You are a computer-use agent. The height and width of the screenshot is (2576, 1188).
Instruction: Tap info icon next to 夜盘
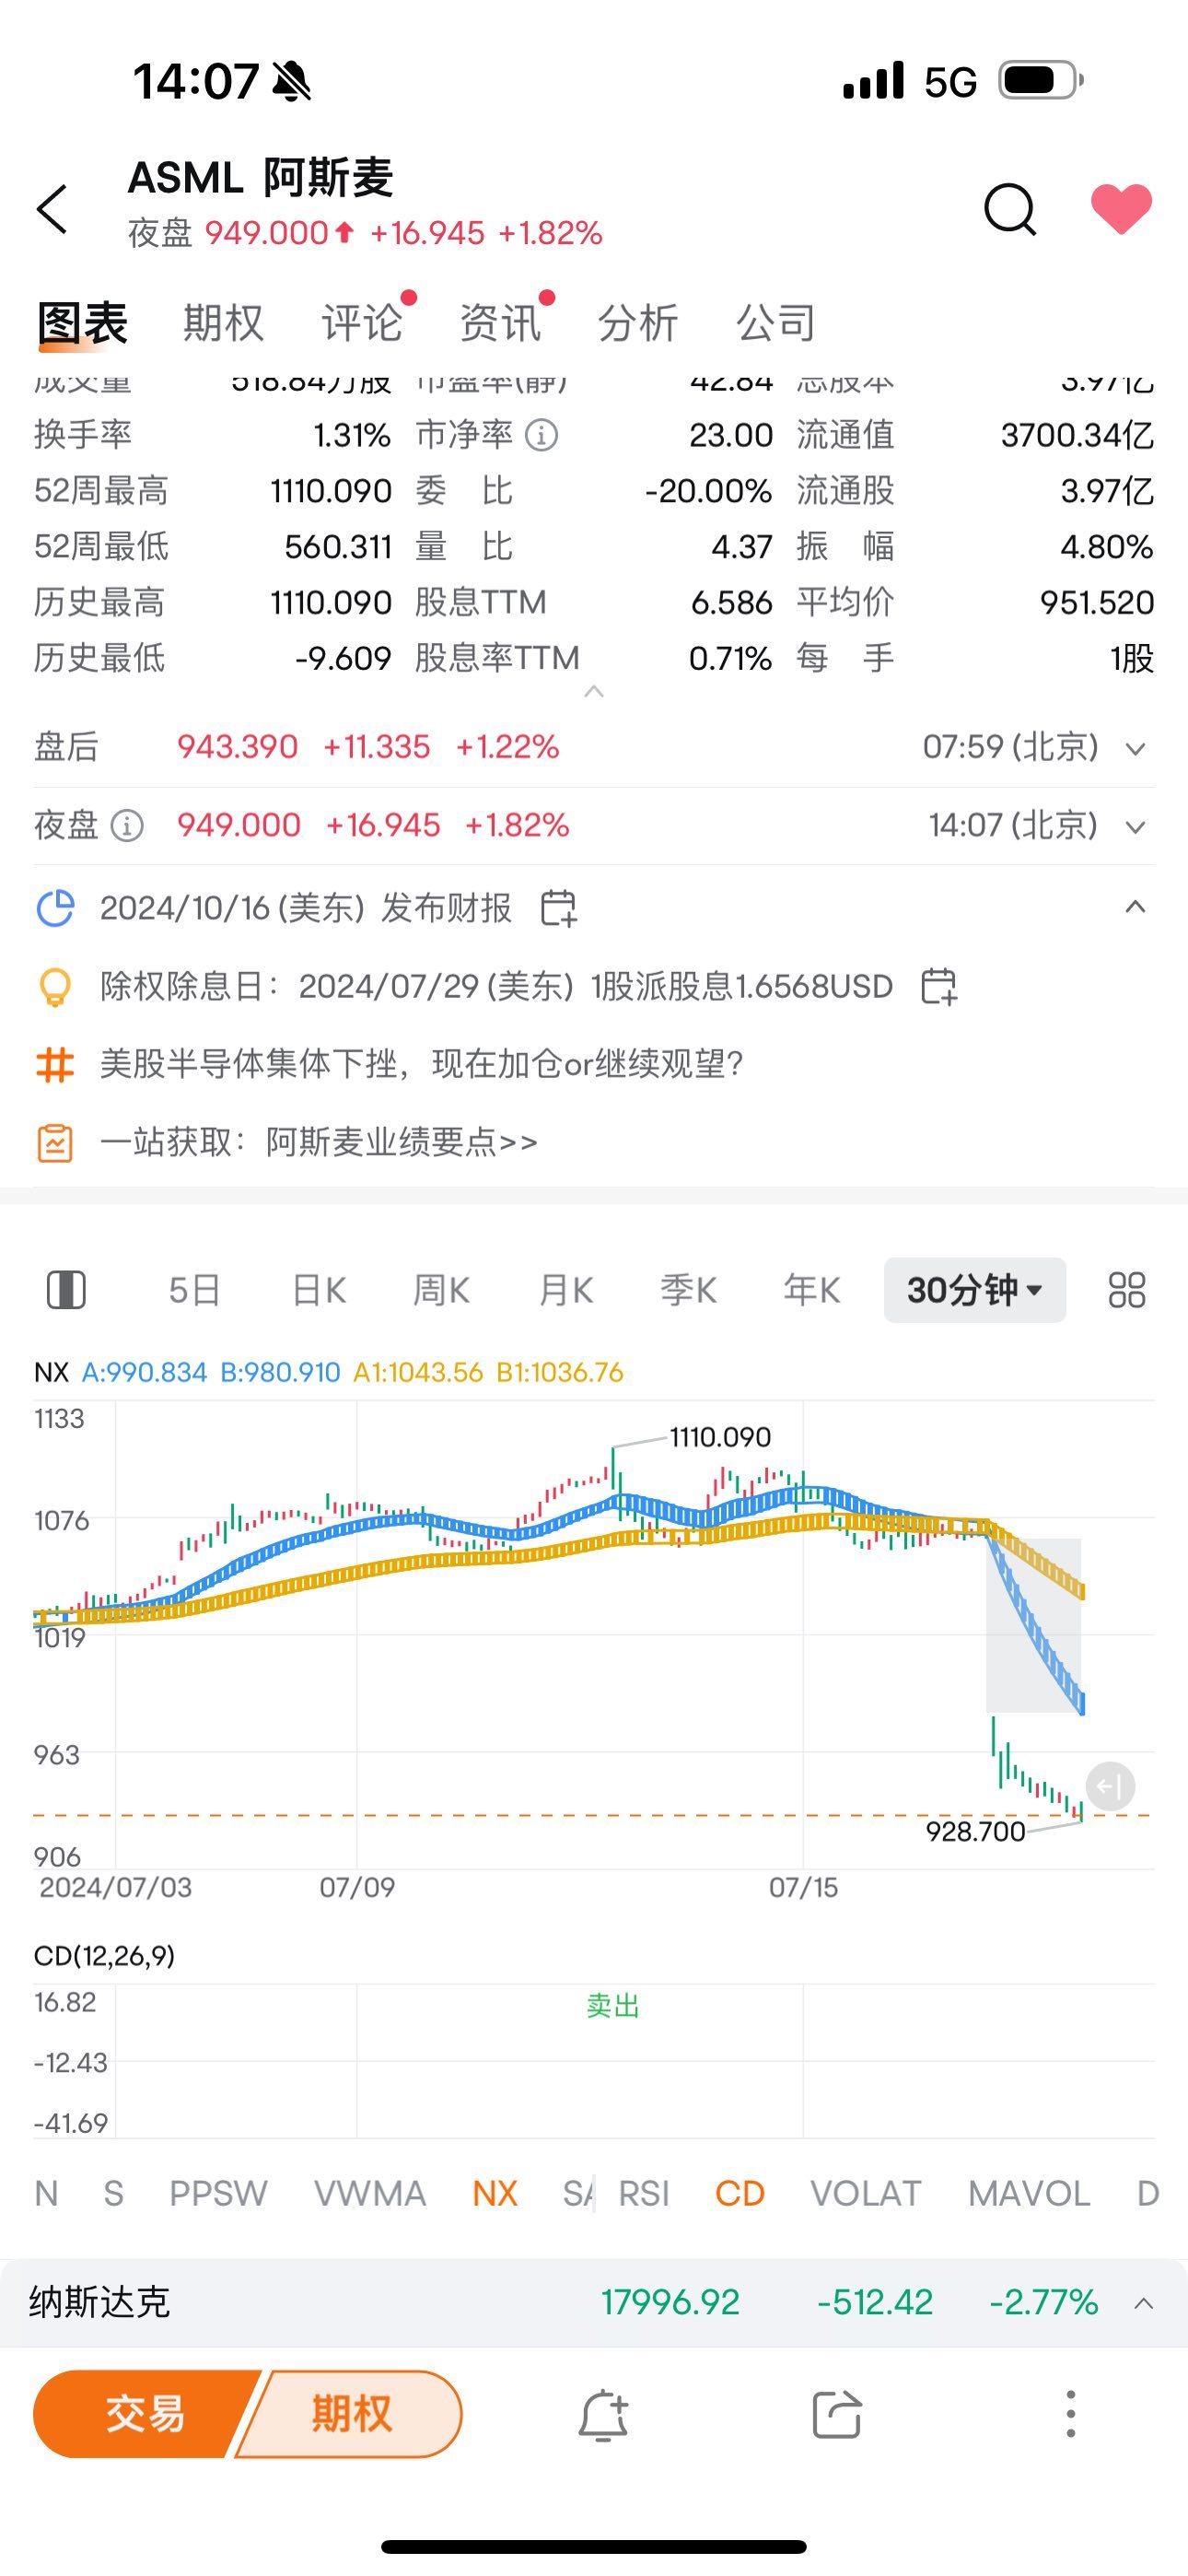(x=127, y=826)
